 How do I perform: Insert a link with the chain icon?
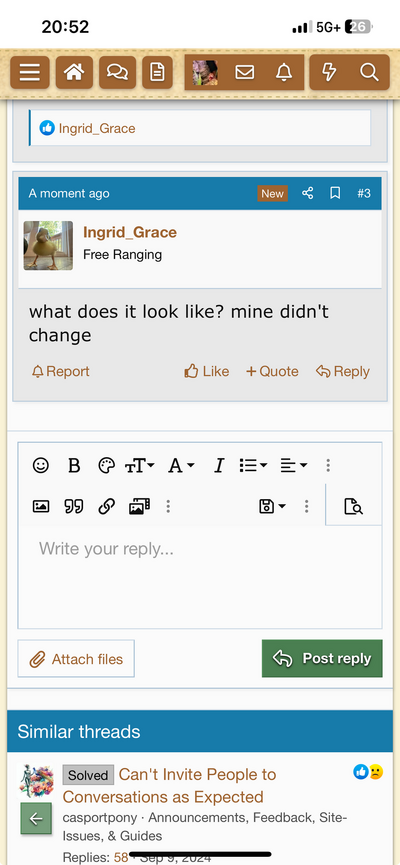pyautogui.click(x=106, y=506)
